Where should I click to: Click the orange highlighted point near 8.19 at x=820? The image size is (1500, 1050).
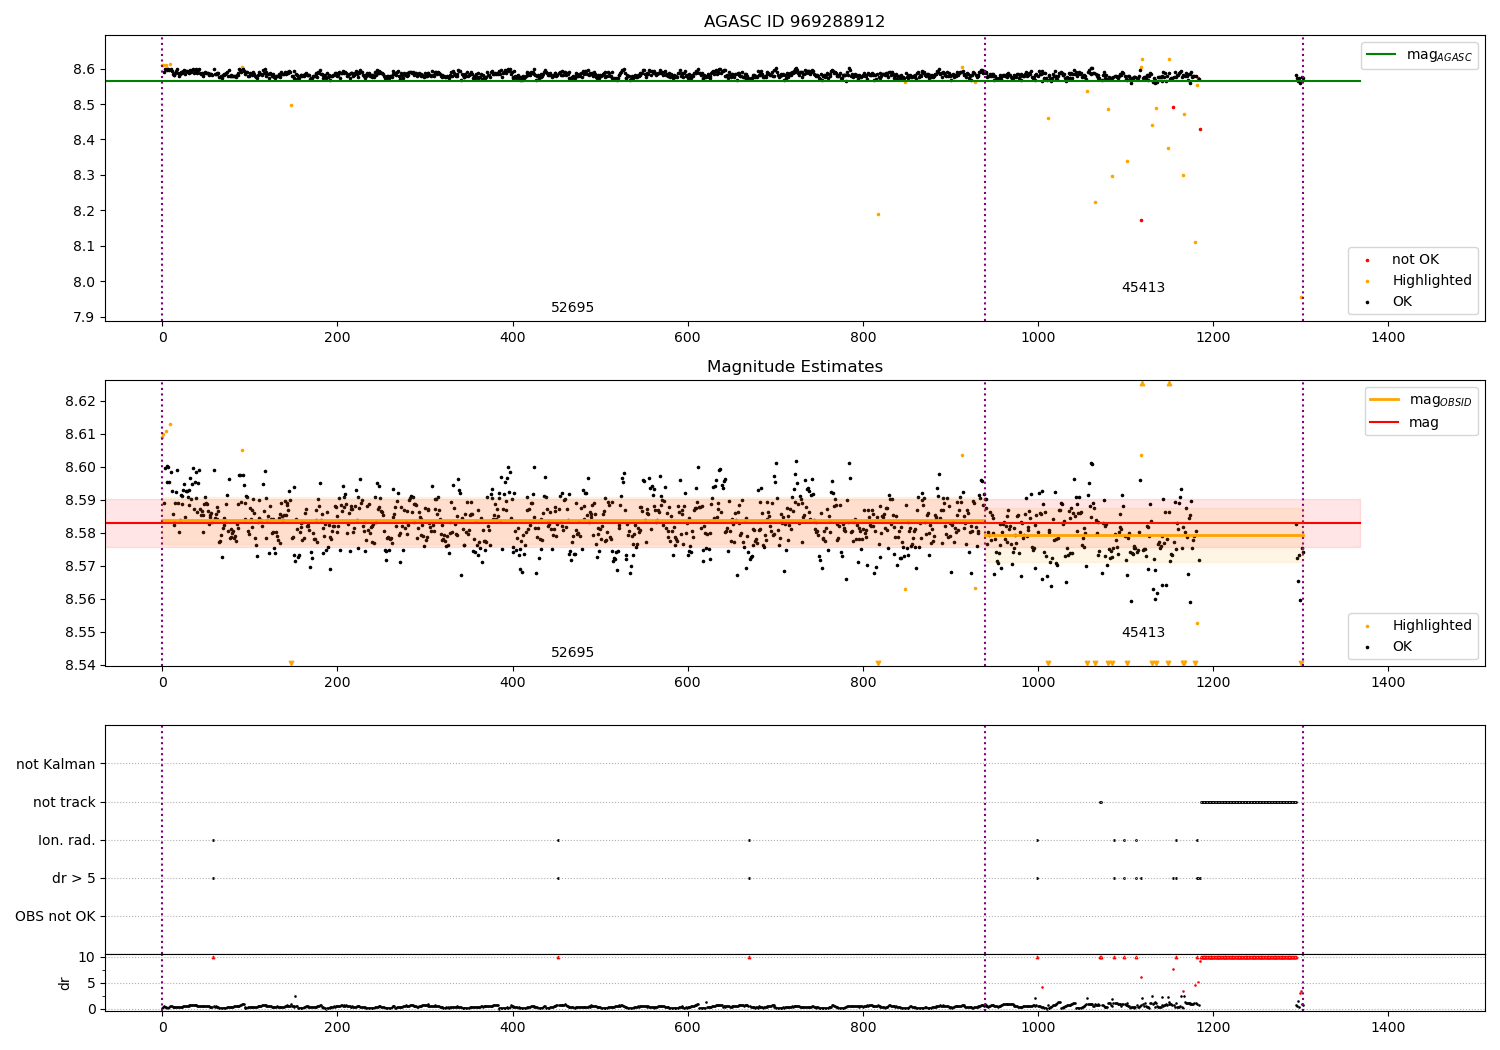pyautogui.click(x=878, y=215)
